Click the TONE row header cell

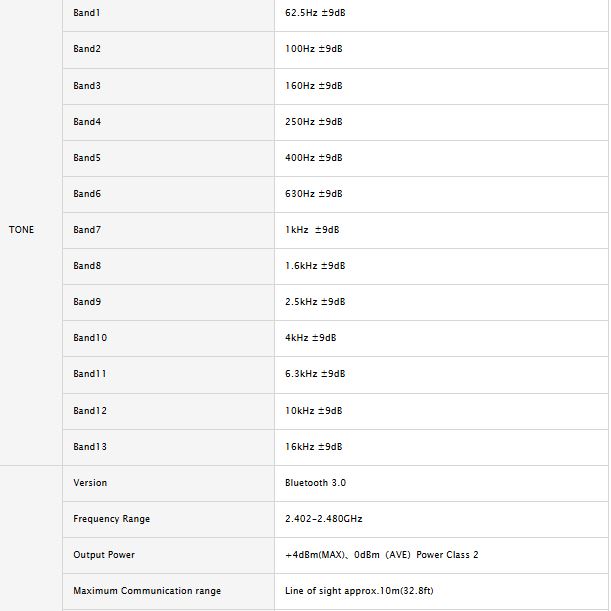click(22, 230)
